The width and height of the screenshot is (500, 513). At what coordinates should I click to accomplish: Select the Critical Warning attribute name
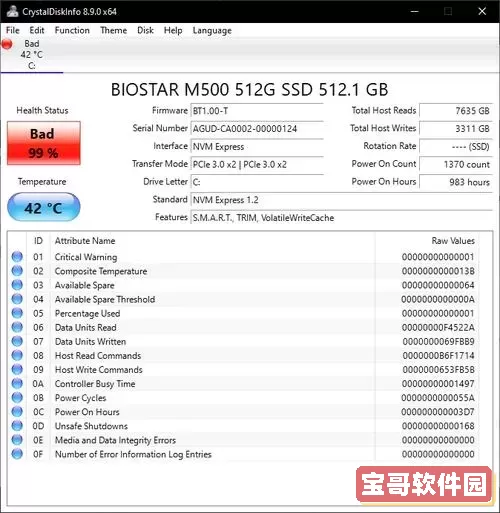[86, 257]
